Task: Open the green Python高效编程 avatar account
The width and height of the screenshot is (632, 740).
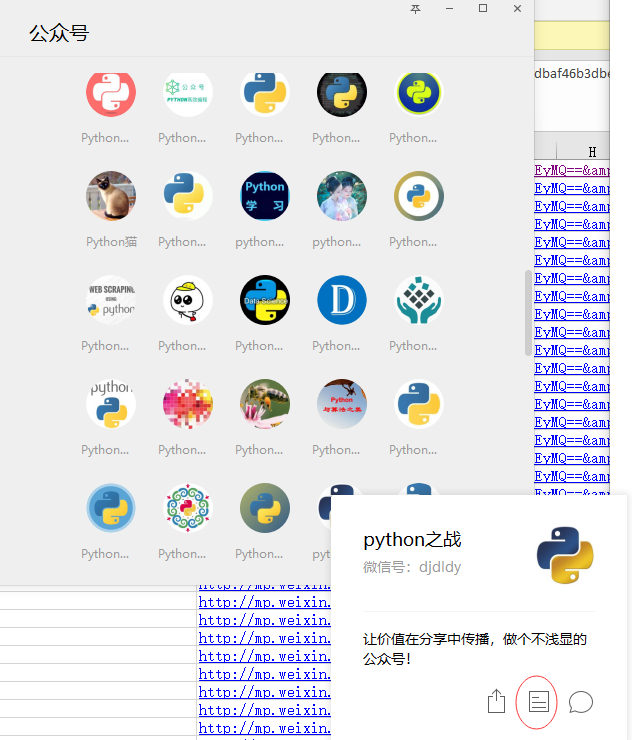Action: click(x=188, y=92)
